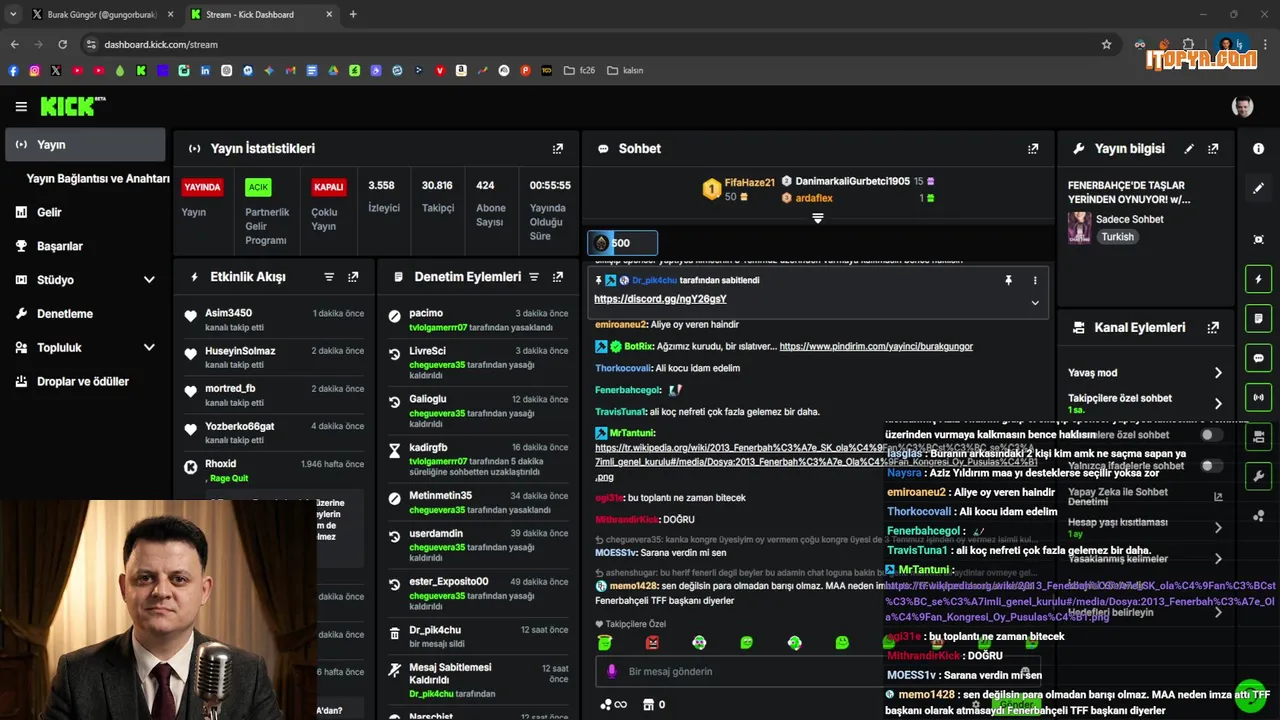Toggle the chat bubble widget in right sidebar
Viewport: 1280px width, 720px height.
coord(1258,357)
